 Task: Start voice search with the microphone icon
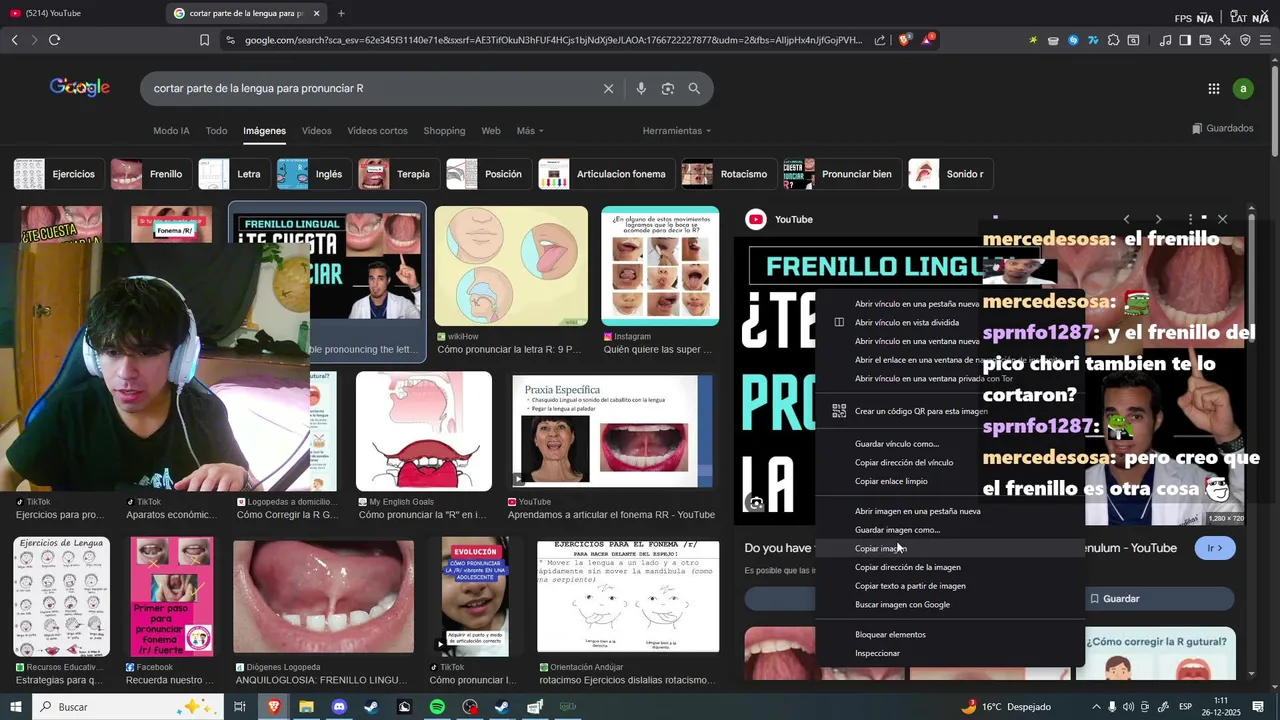(641, 89)
